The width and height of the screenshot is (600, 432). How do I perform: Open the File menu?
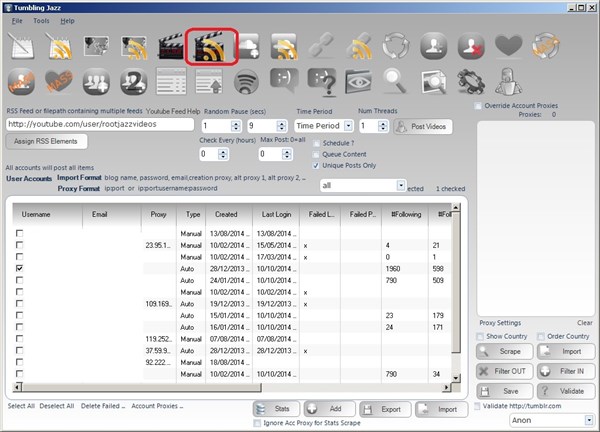[17, 21]
